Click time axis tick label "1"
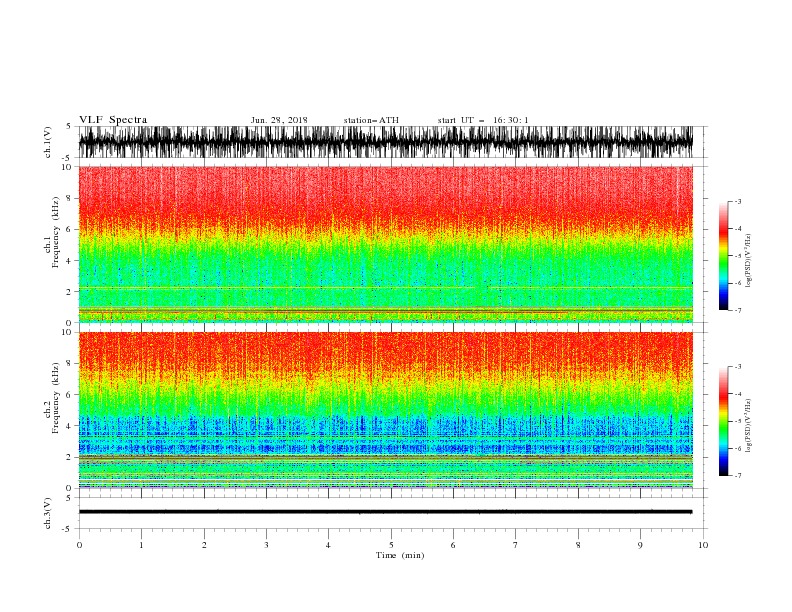 (141, 545)
